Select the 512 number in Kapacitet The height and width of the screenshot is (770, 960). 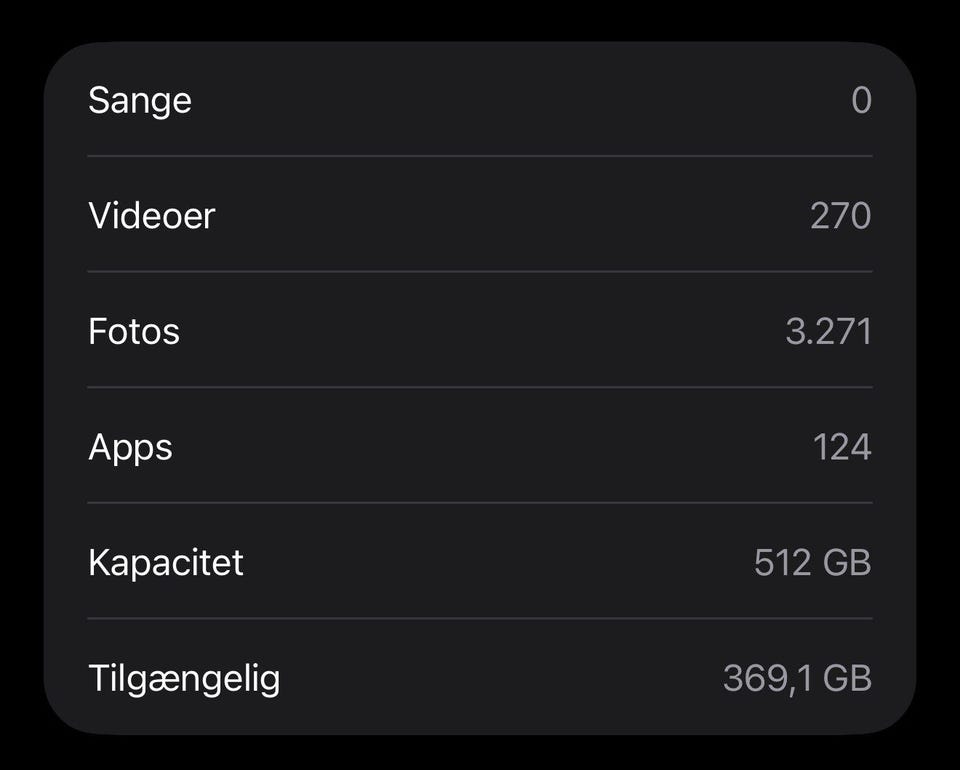pos(782,562)
